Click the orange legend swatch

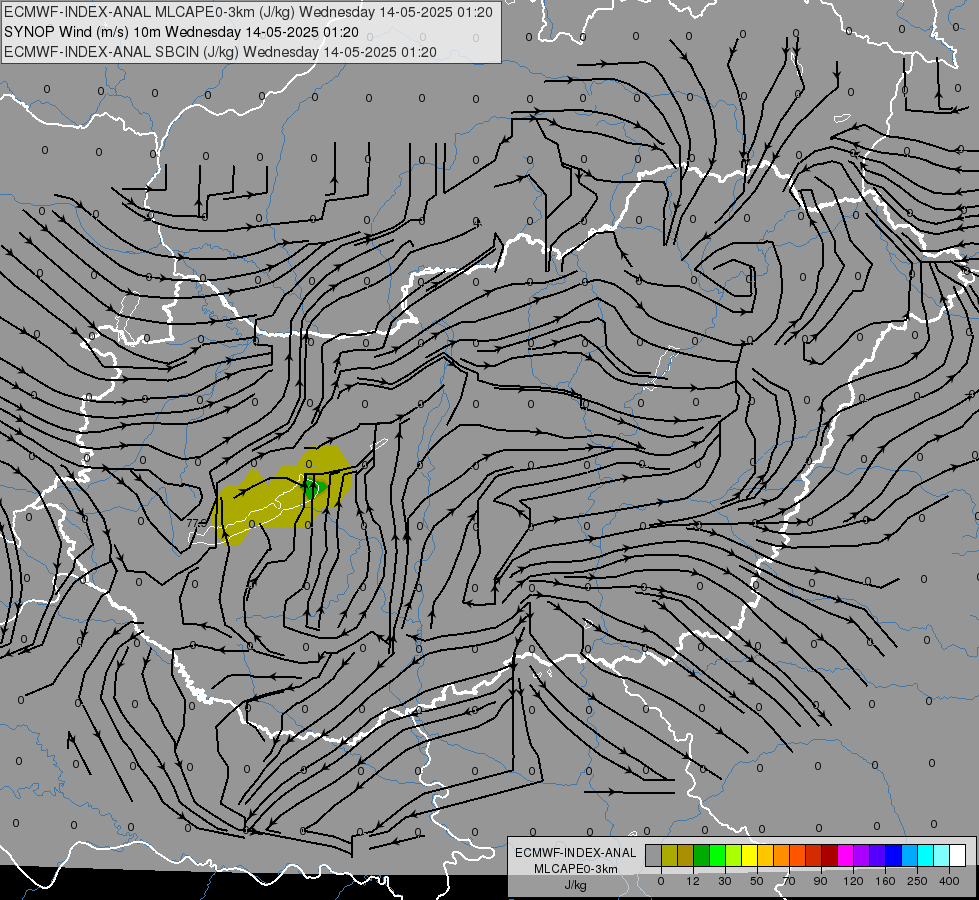tap(782, 856)
